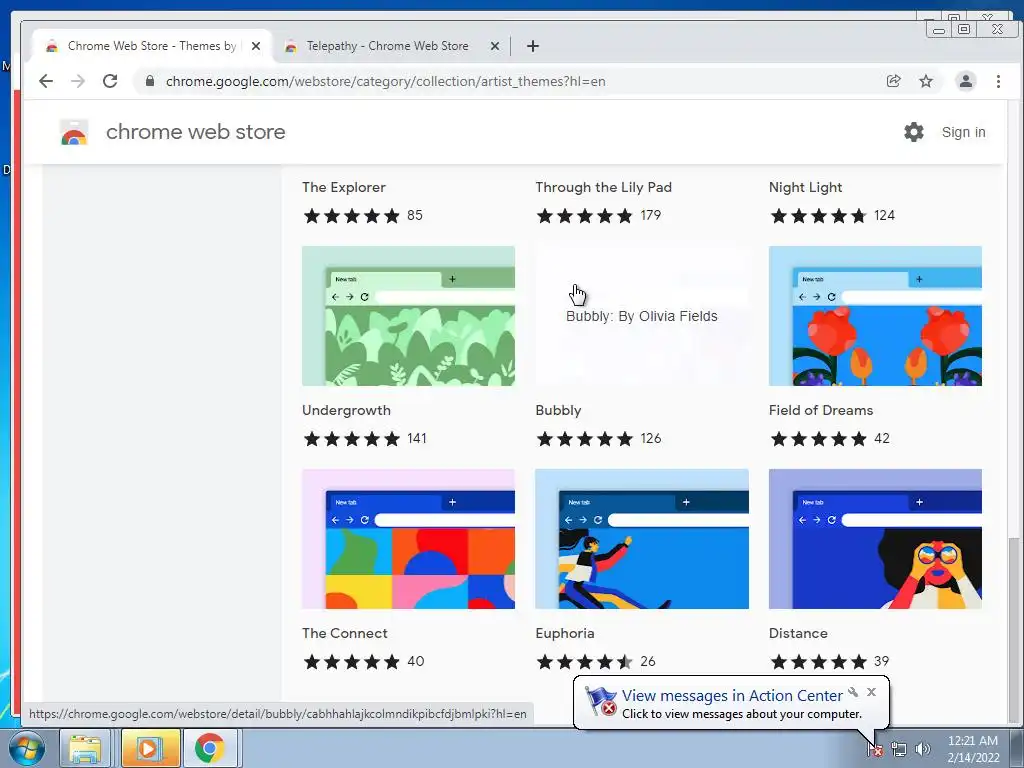Open the volume speaker tray icon

pos(923,749)
